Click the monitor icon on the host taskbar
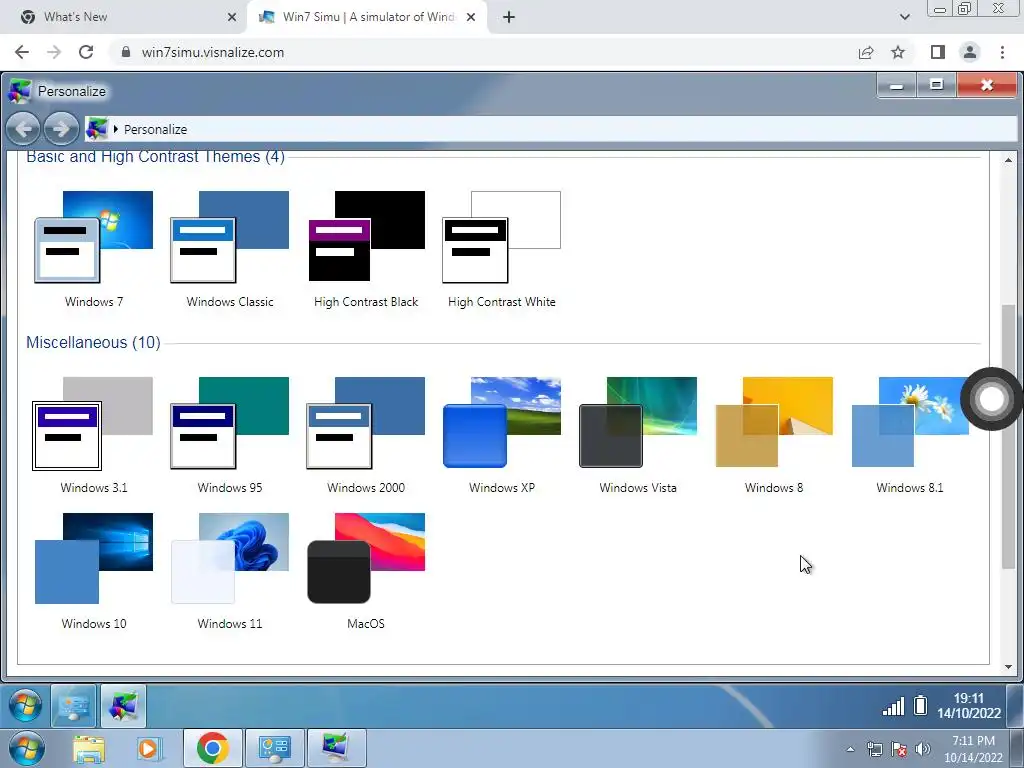1024x768 pixels. (x=336, y=748)
